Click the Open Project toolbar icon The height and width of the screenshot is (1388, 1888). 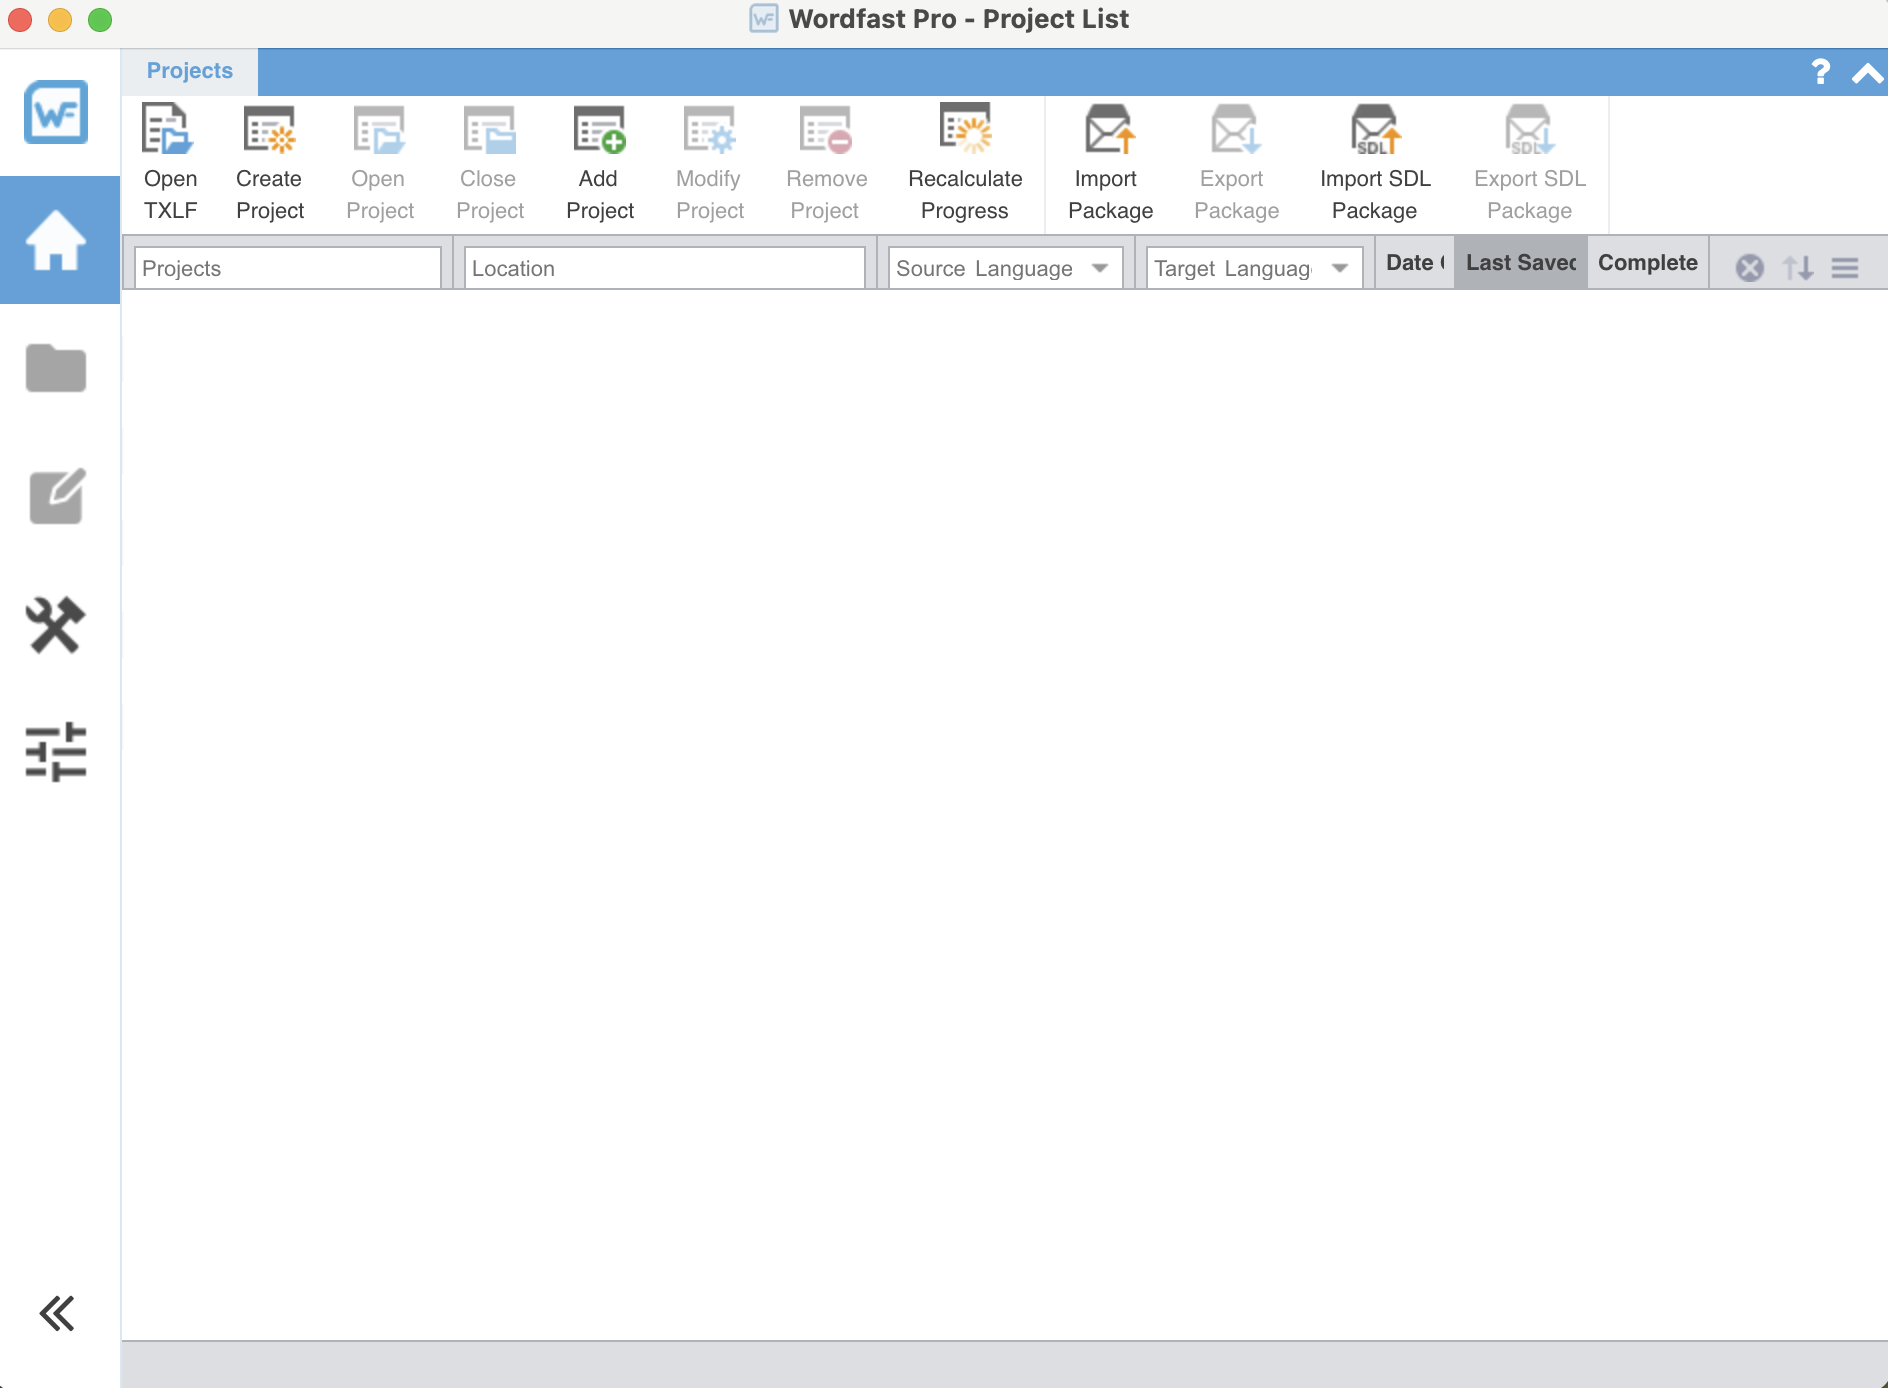click(x=379, y=163)
